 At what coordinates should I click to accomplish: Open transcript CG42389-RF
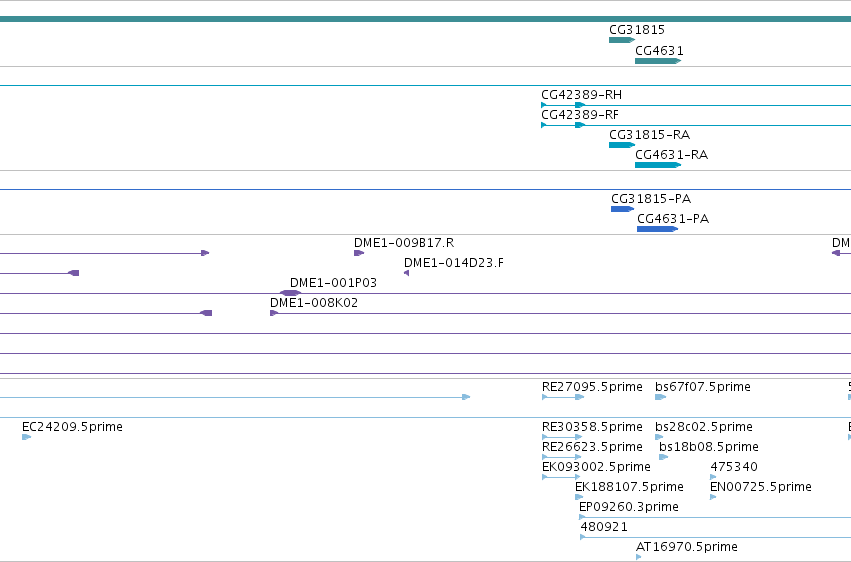click(580, 114)
